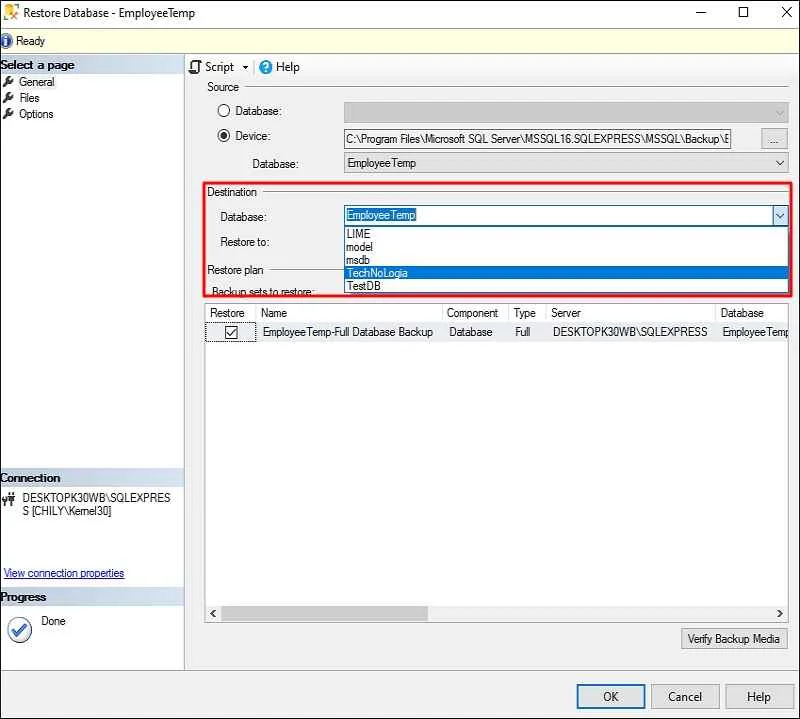Viewport: 800px width, 719px height.
Task: Click the browse ellipsis button for device
Action: click(x=774, y=139)
